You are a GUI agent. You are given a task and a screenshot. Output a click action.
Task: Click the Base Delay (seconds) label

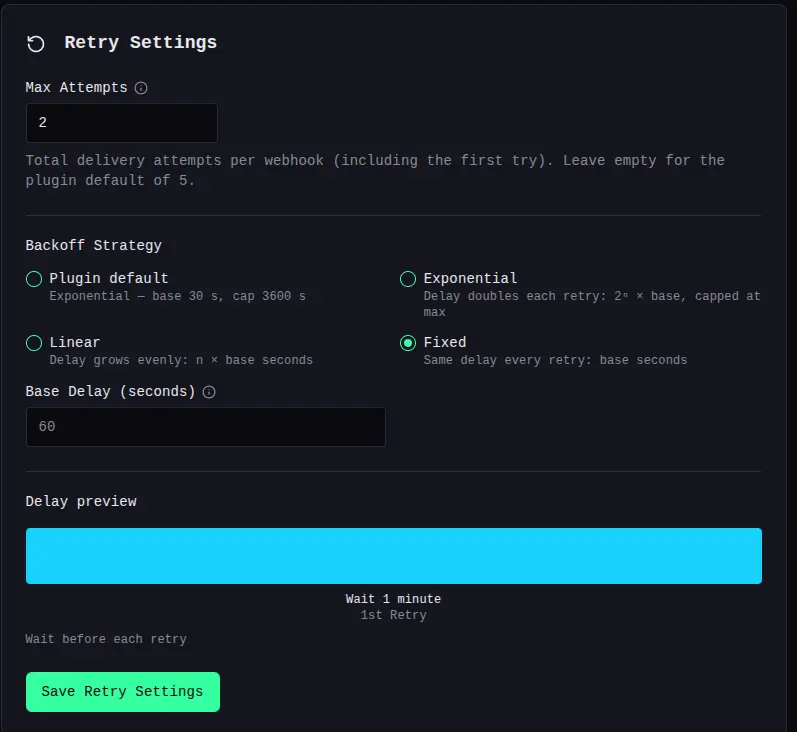pos(110,391)
